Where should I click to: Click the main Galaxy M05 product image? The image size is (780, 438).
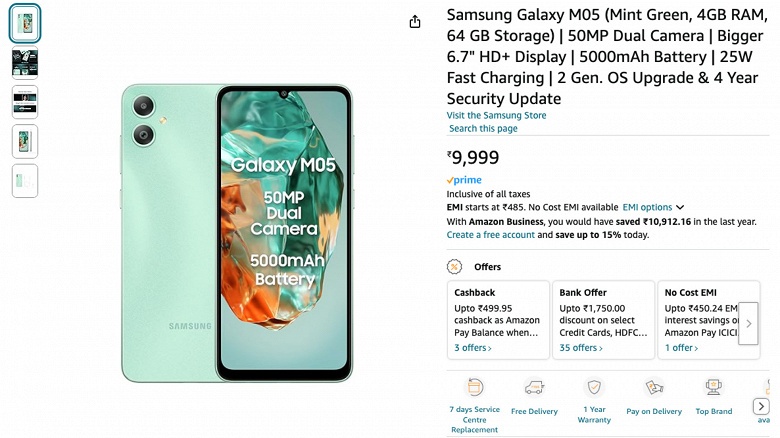click(237, 232)
